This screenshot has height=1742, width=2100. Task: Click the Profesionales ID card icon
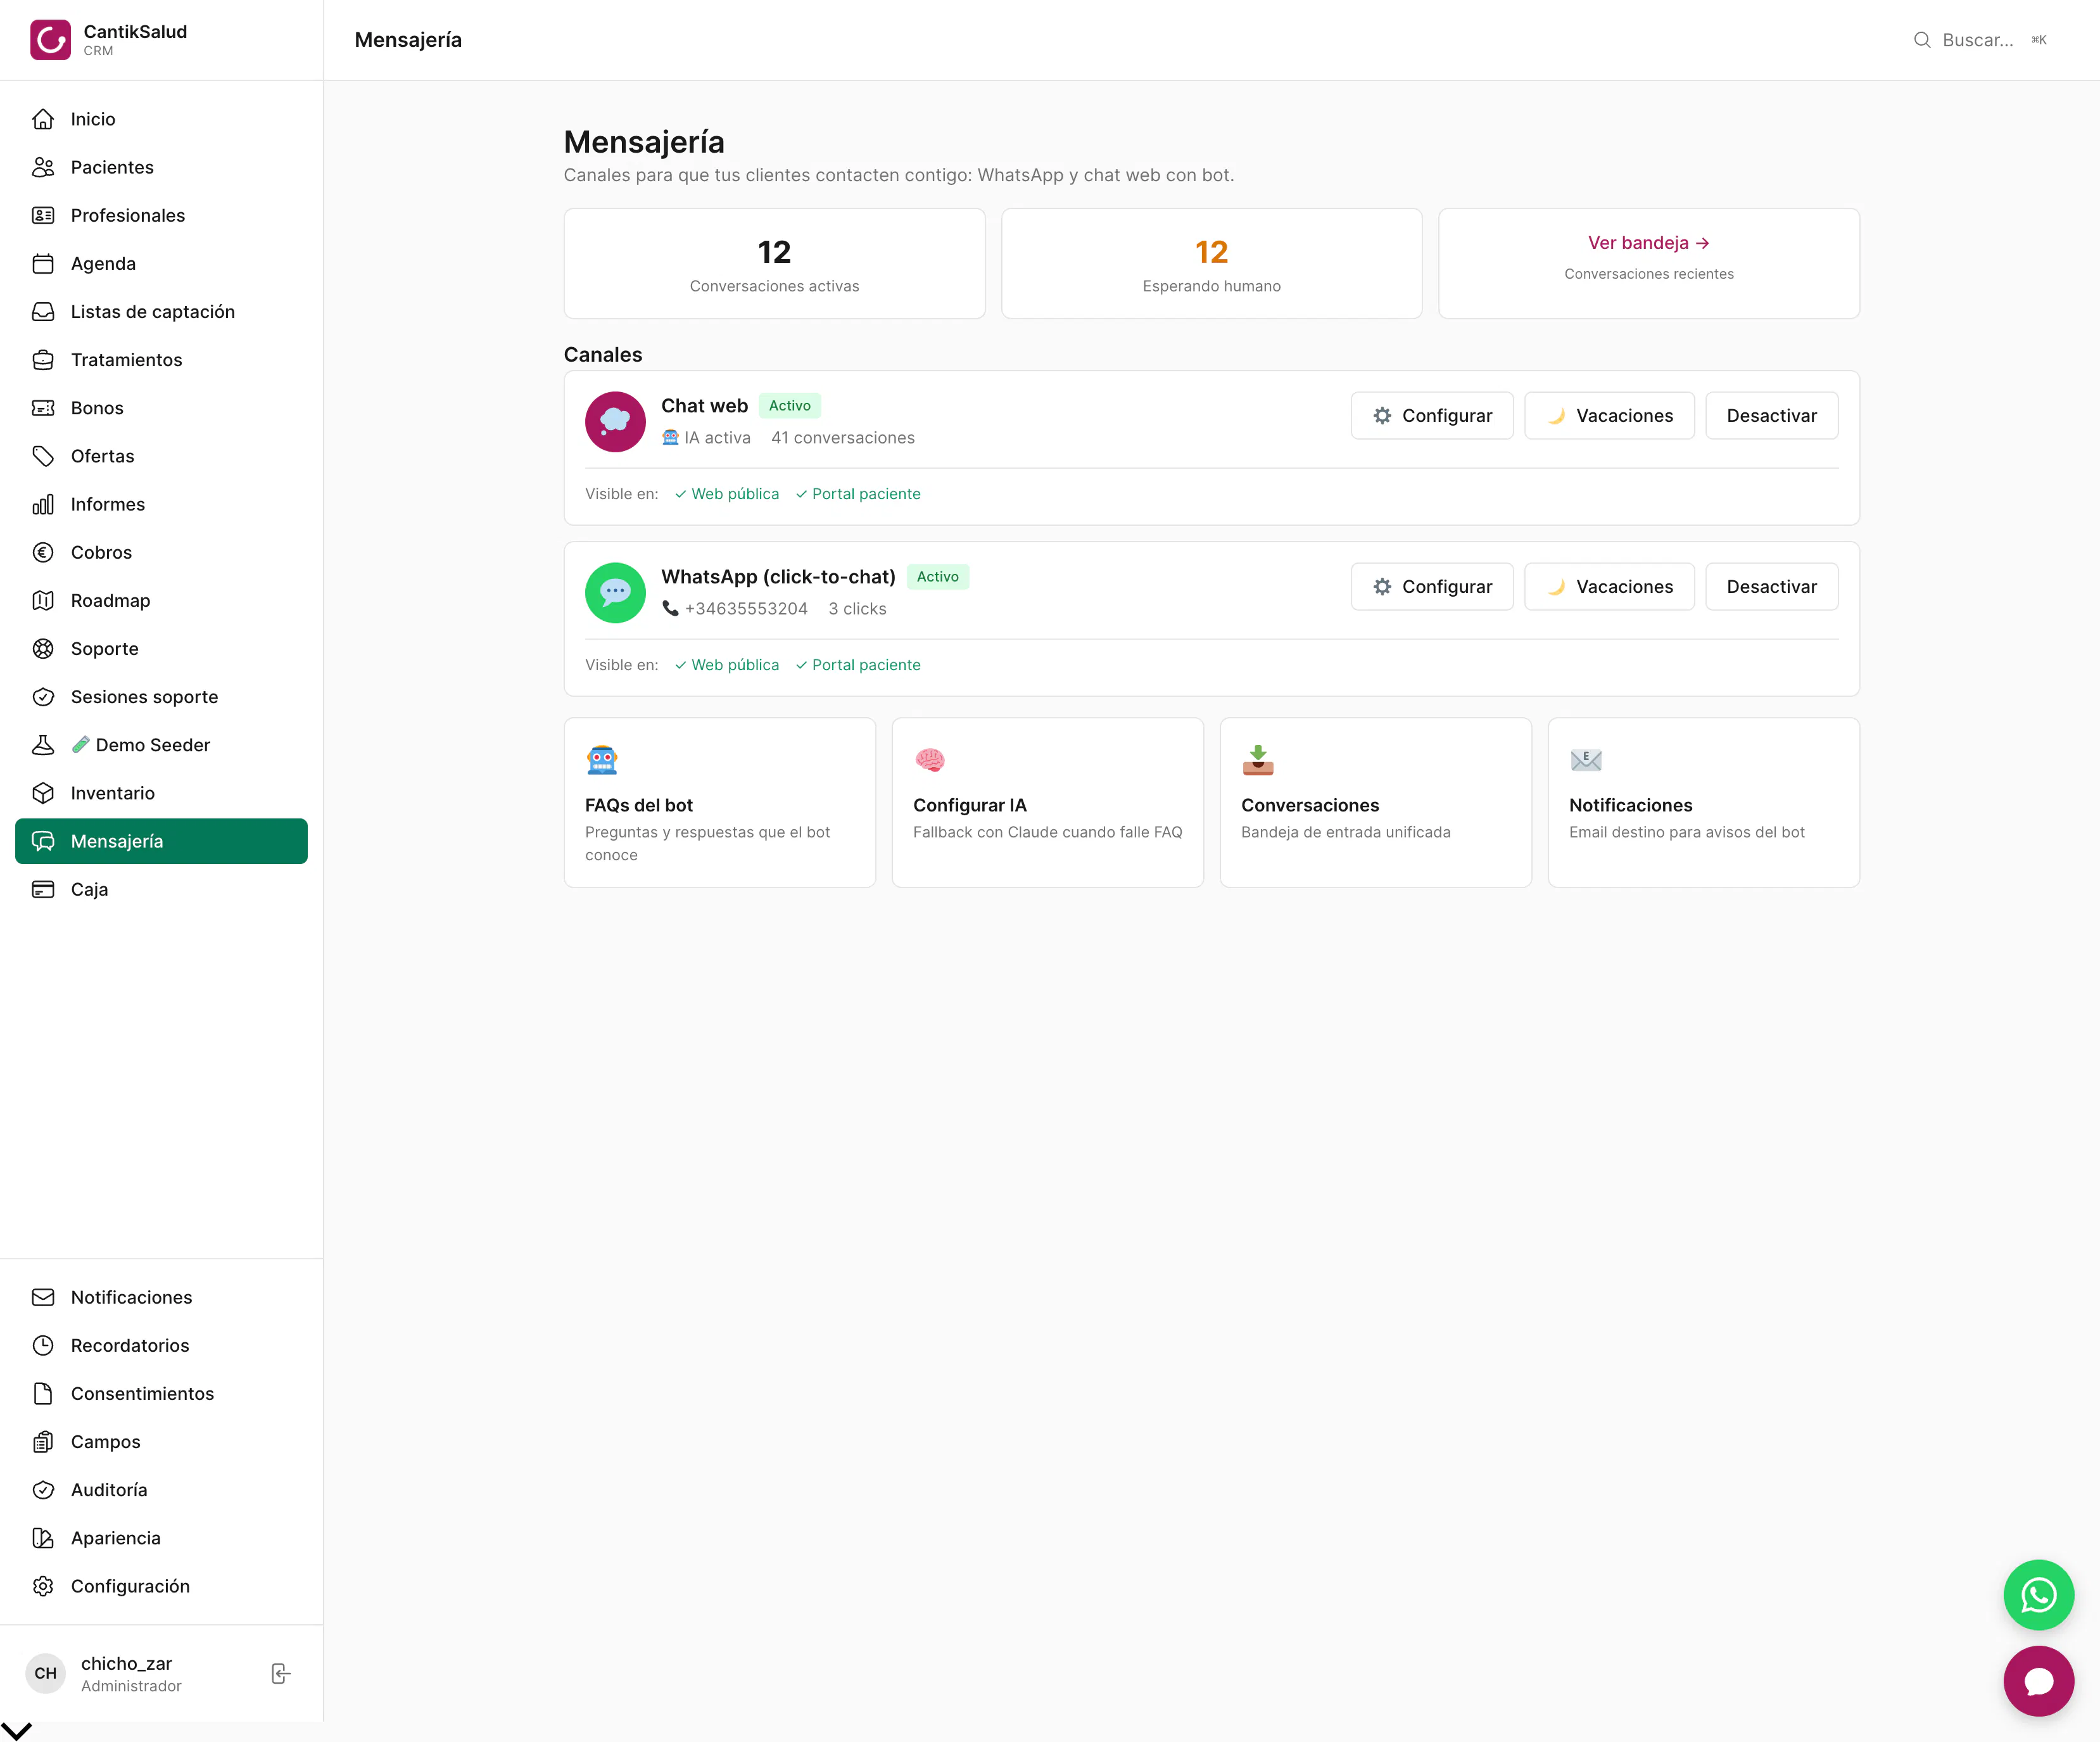(x=43, y=215)
